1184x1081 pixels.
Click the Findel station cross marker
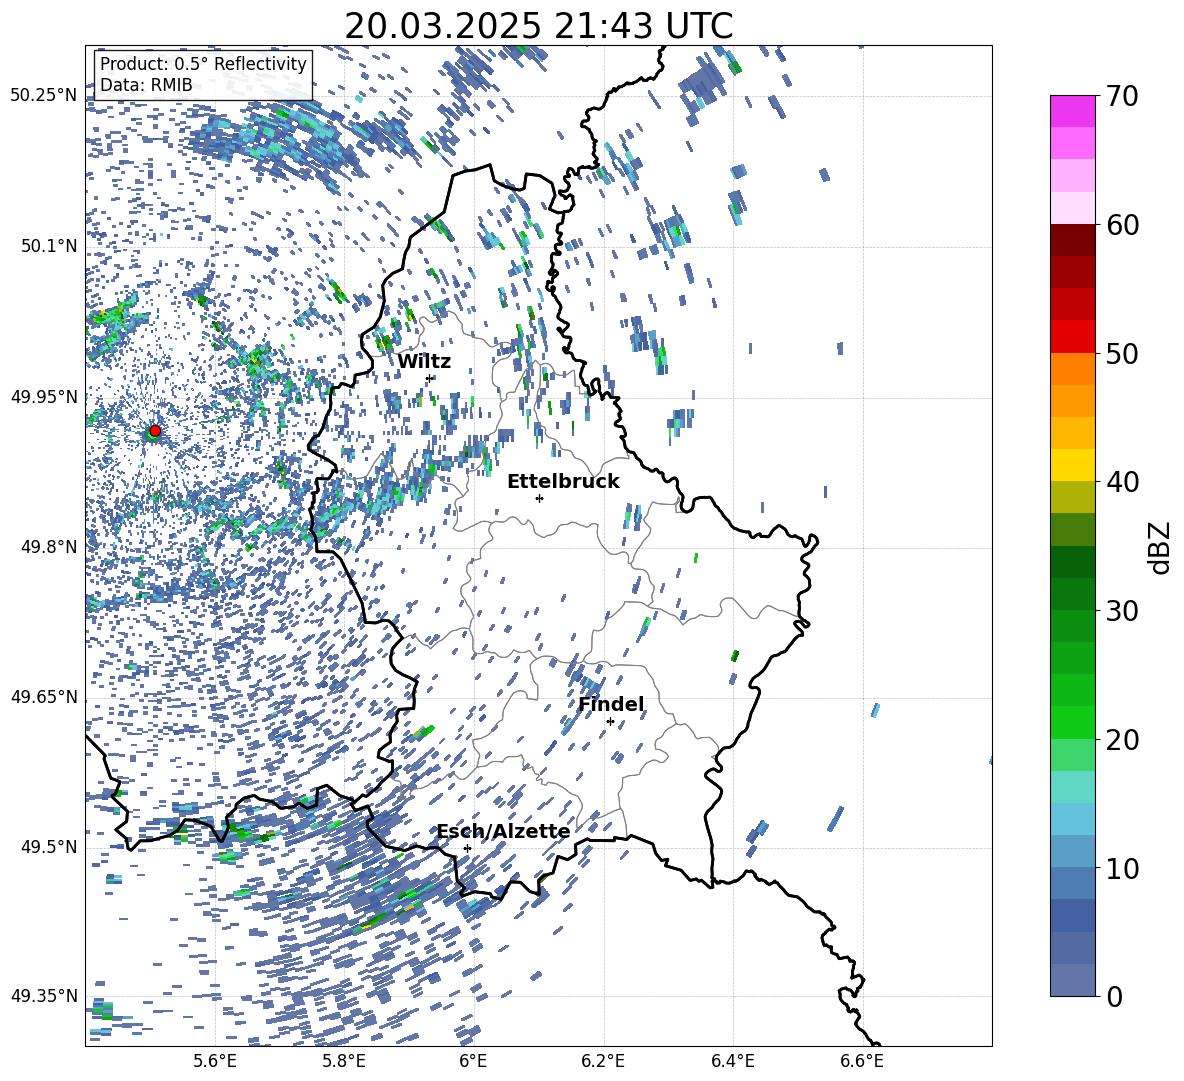(610, 722)
